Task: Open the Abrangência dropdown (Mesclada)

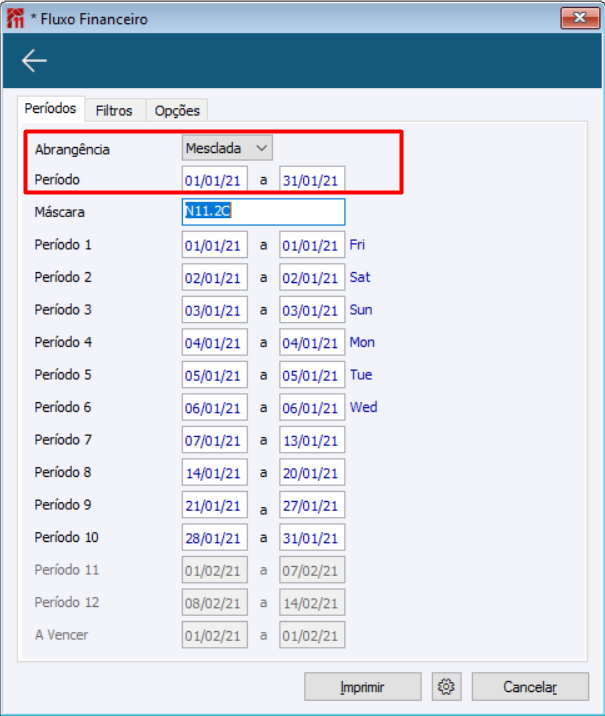Action: [x=227, y=148]
